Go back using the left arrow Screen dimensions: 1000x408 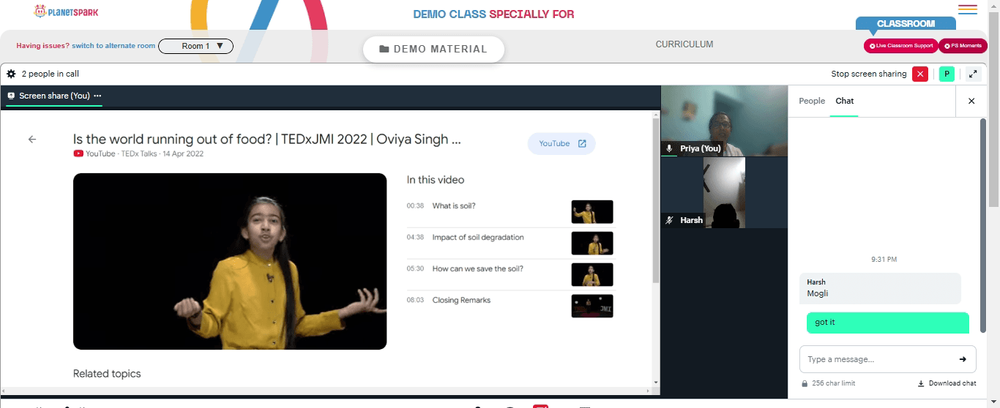(x=32, y=140)
